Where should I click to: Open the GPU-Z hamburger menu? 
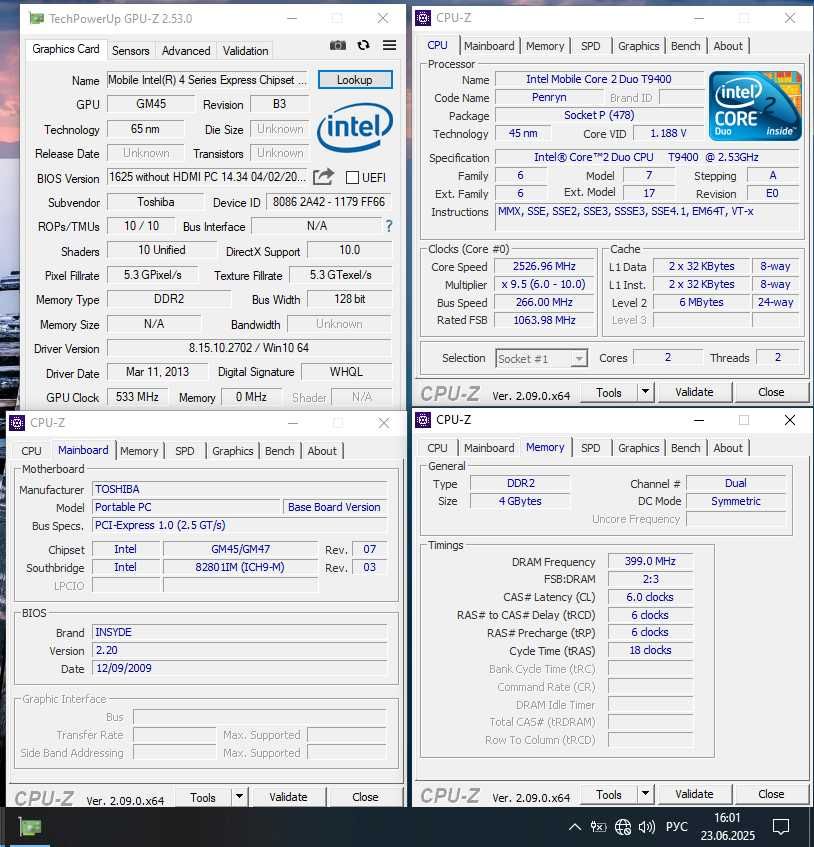[389, 45]
